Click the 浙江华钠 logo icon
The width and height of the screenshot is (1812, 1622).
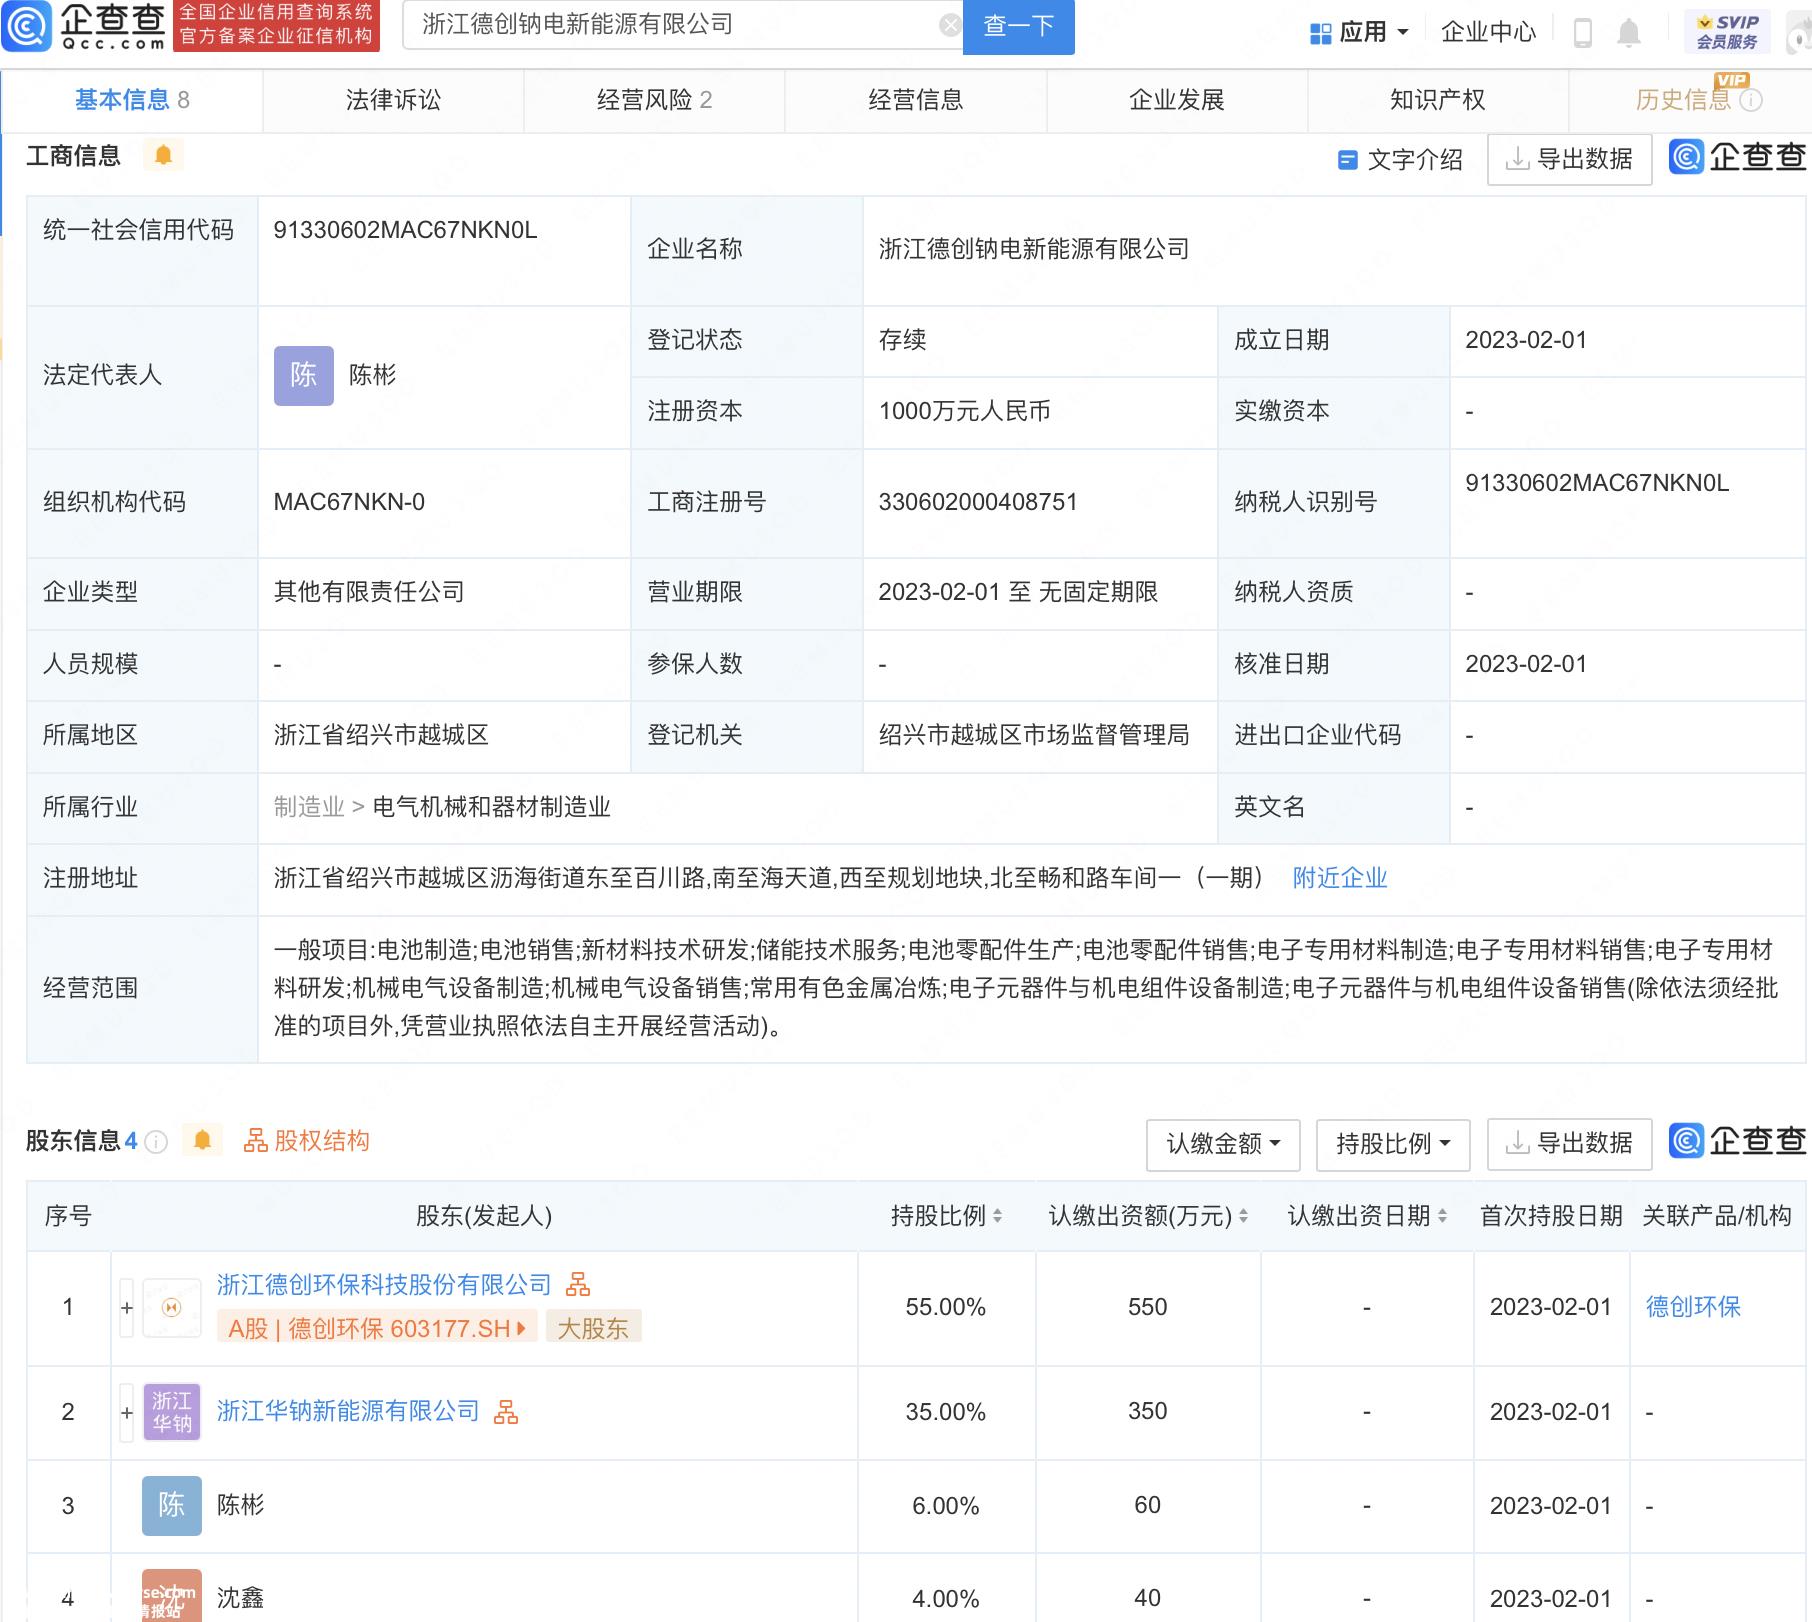pyautogui.click(x=171, y=1412)
